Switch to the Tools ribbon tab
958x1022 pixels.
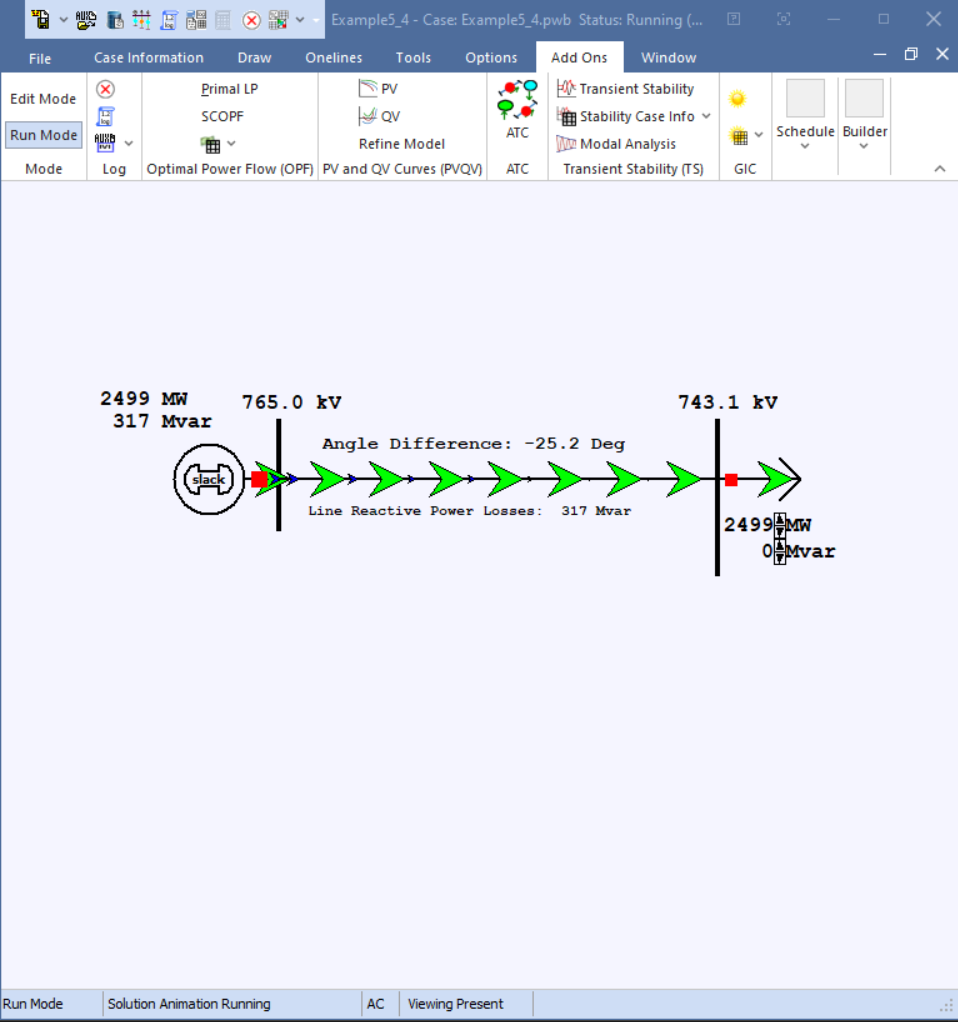click(413, 57)
